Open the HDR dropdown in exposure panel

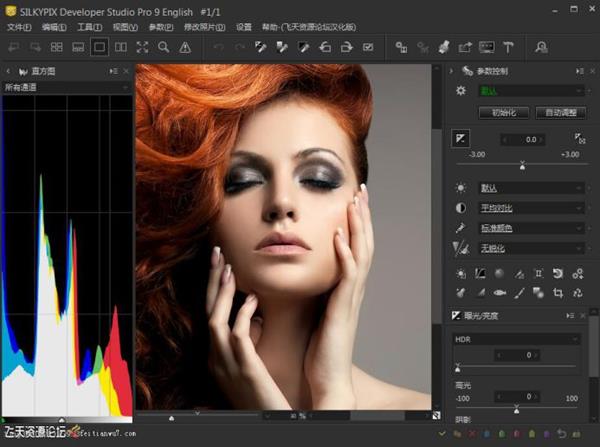[516, 339]
